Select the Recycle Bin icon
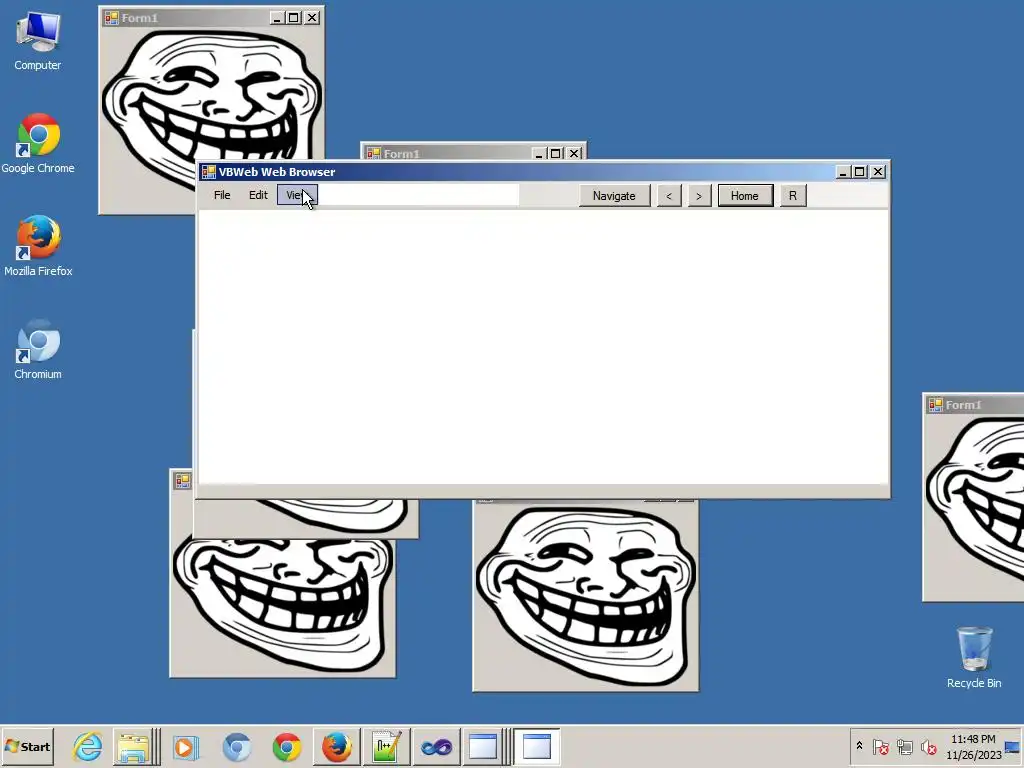The height and width of the screenshot is (768, 1024). pos(974,657)
